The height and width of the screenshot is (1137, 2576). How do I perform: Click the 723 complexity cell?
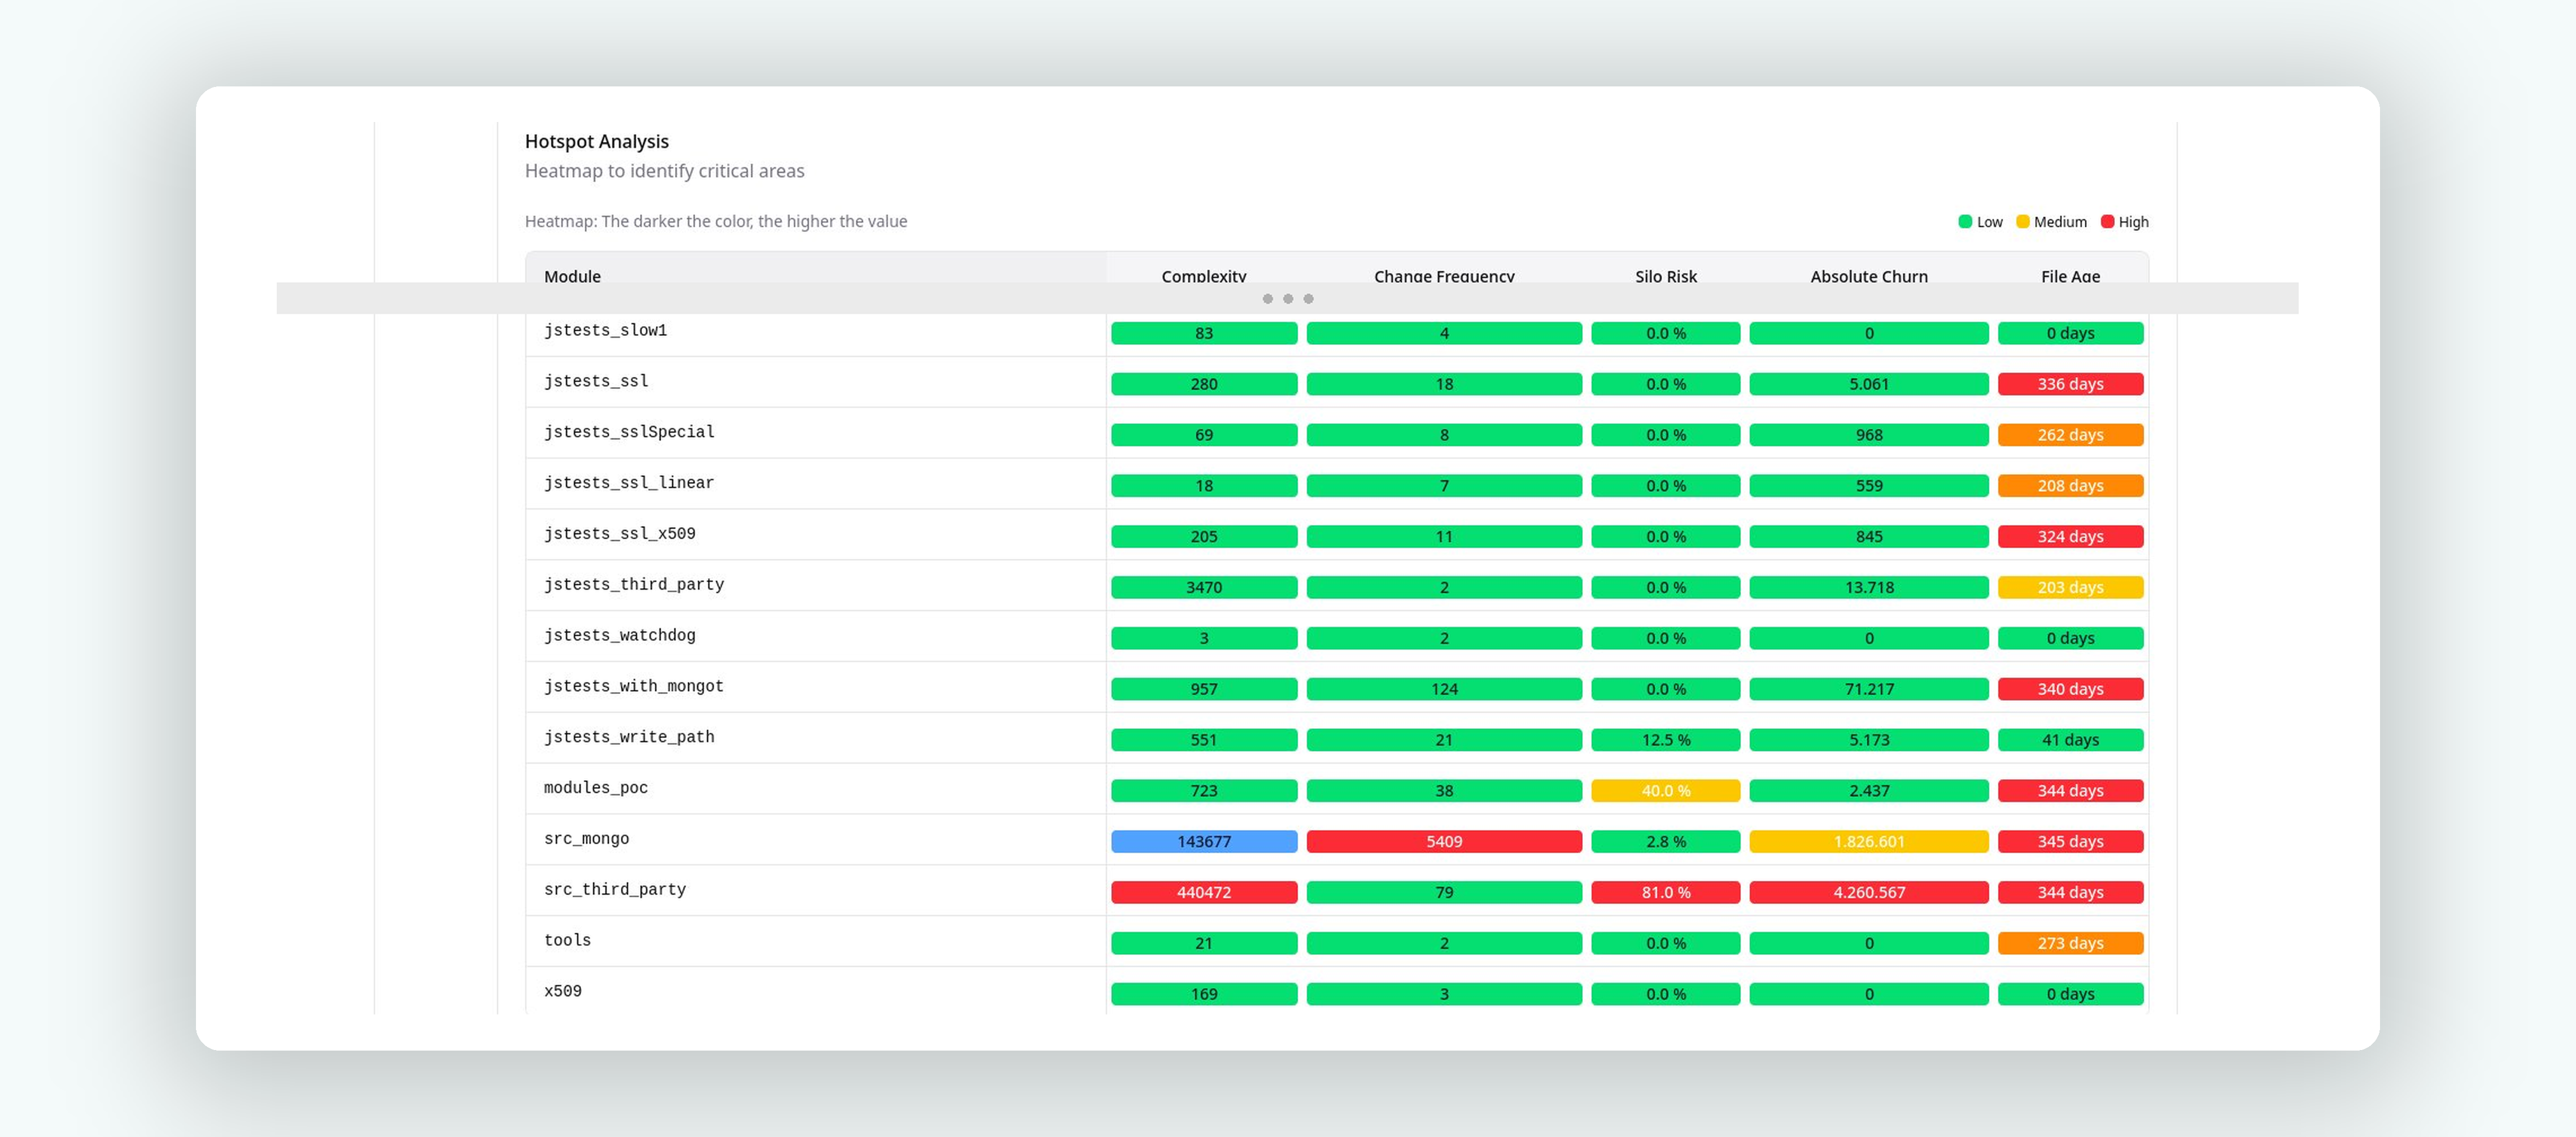tap(1203, 791)
